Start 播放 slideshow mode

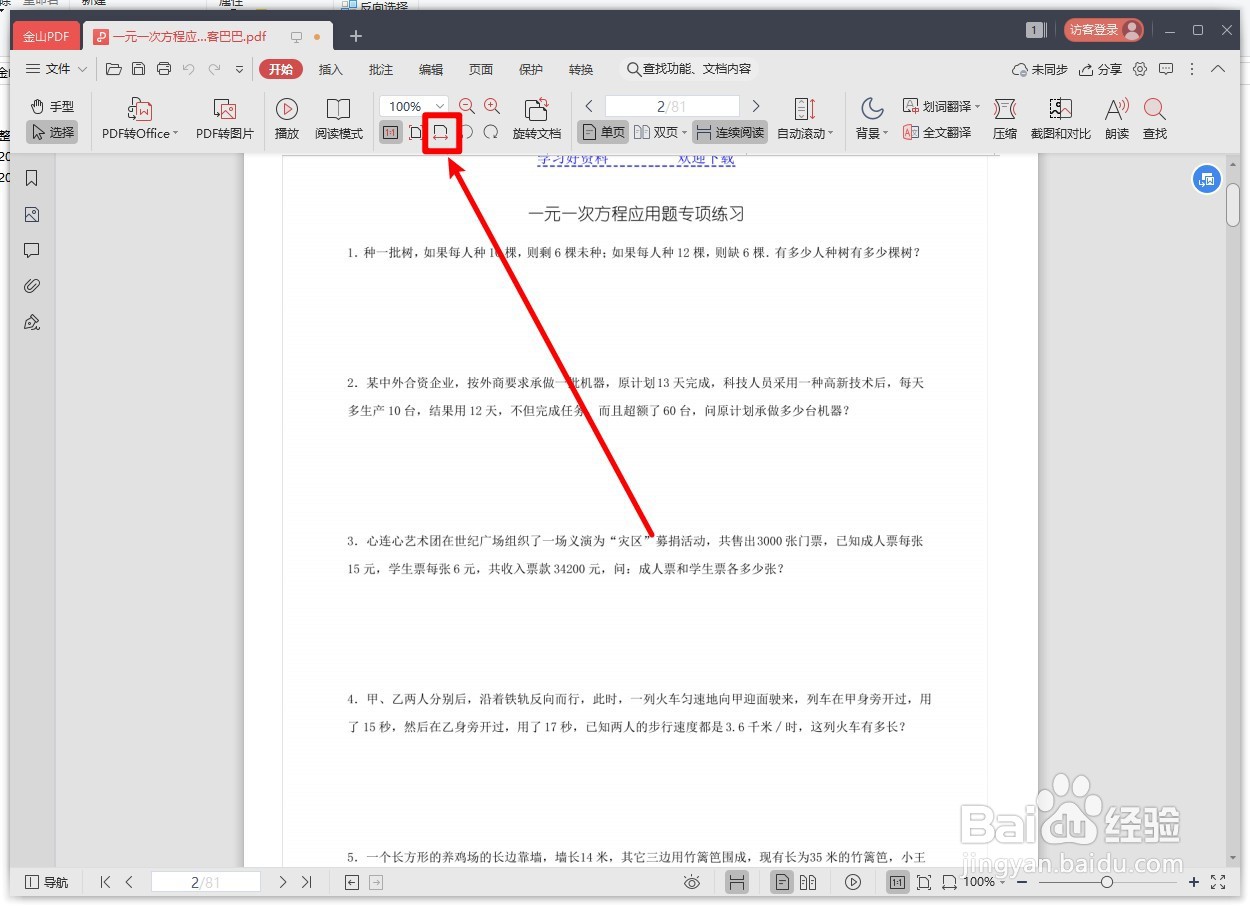pyautogui.click(x=287, y=120)
